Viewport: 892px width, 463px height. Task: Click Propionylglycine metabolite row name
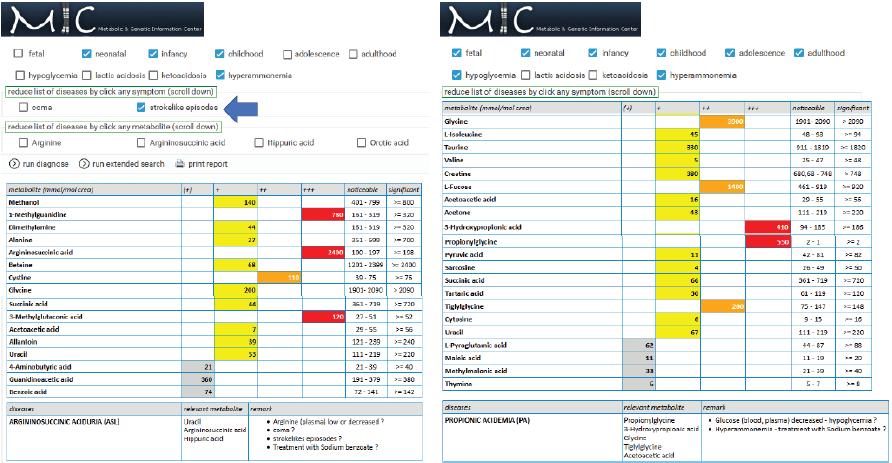[x=470, y=242]
